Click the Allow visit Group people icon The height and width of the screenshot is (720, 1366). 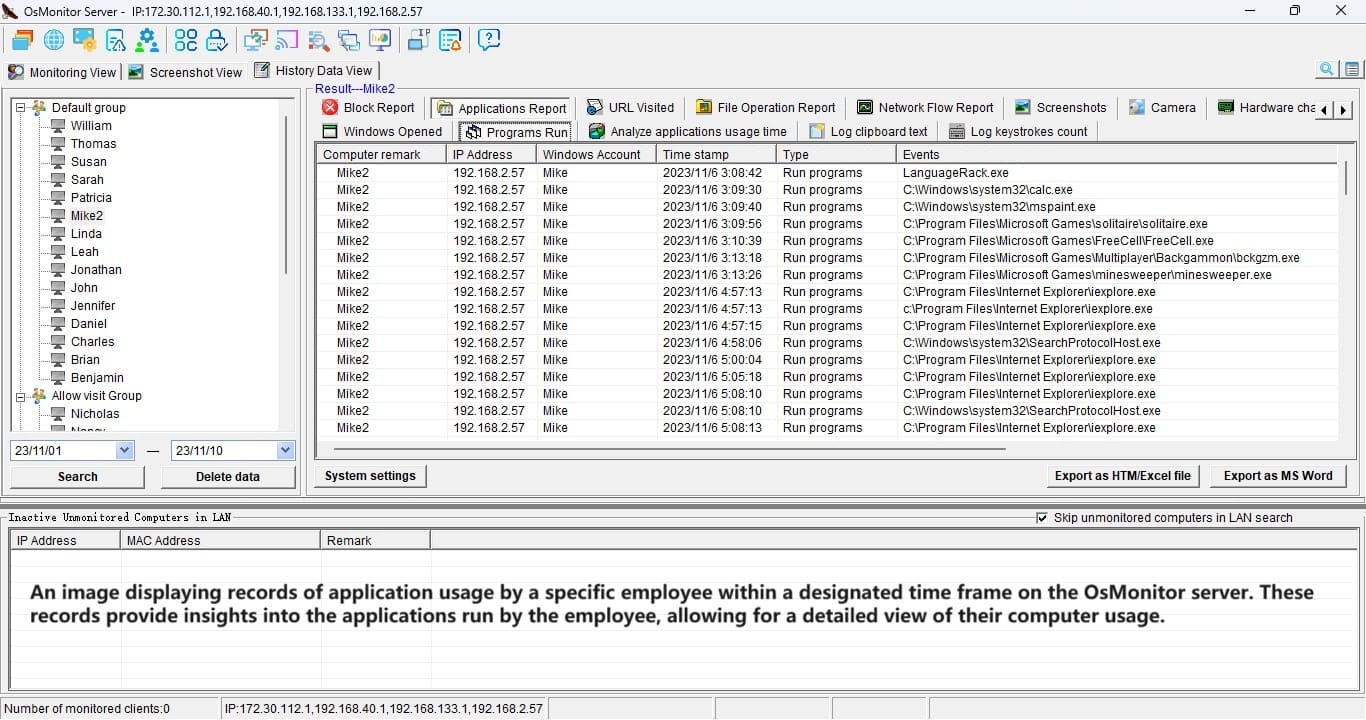(x=39, y=395)
